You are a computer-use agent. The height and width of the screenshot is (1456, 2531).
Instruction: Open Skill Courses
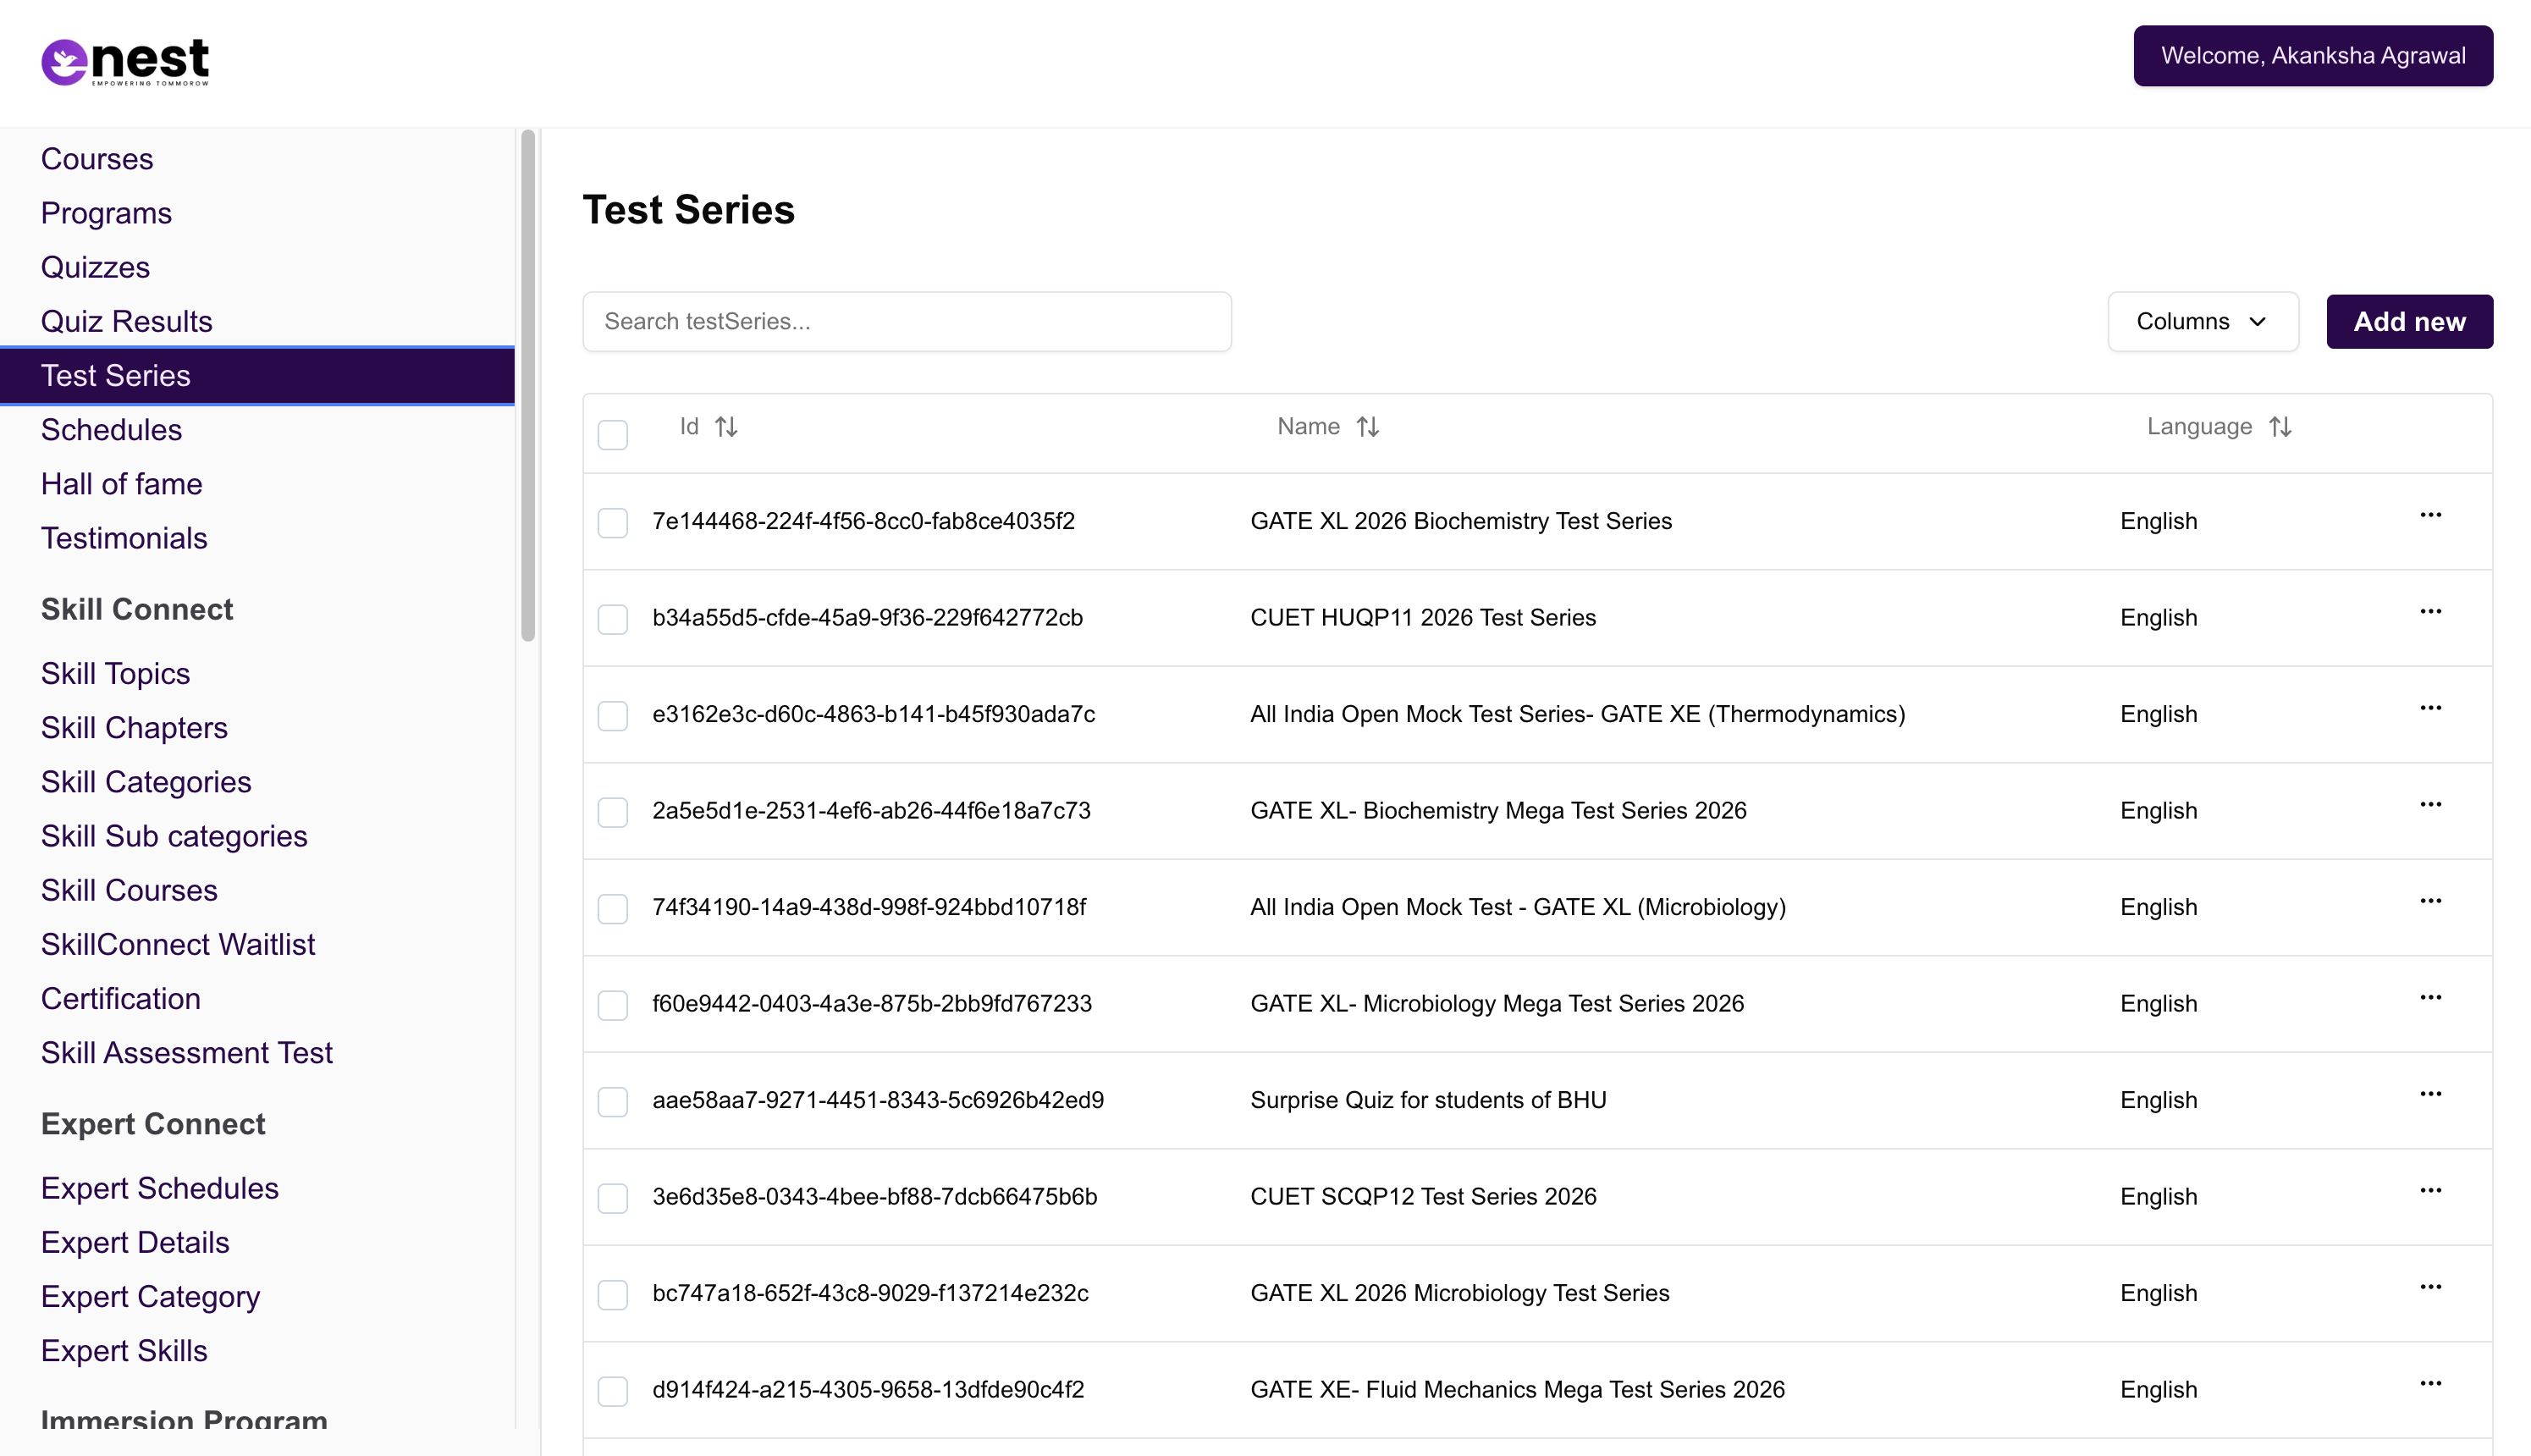pyautogui.click(x=129, y=890)
